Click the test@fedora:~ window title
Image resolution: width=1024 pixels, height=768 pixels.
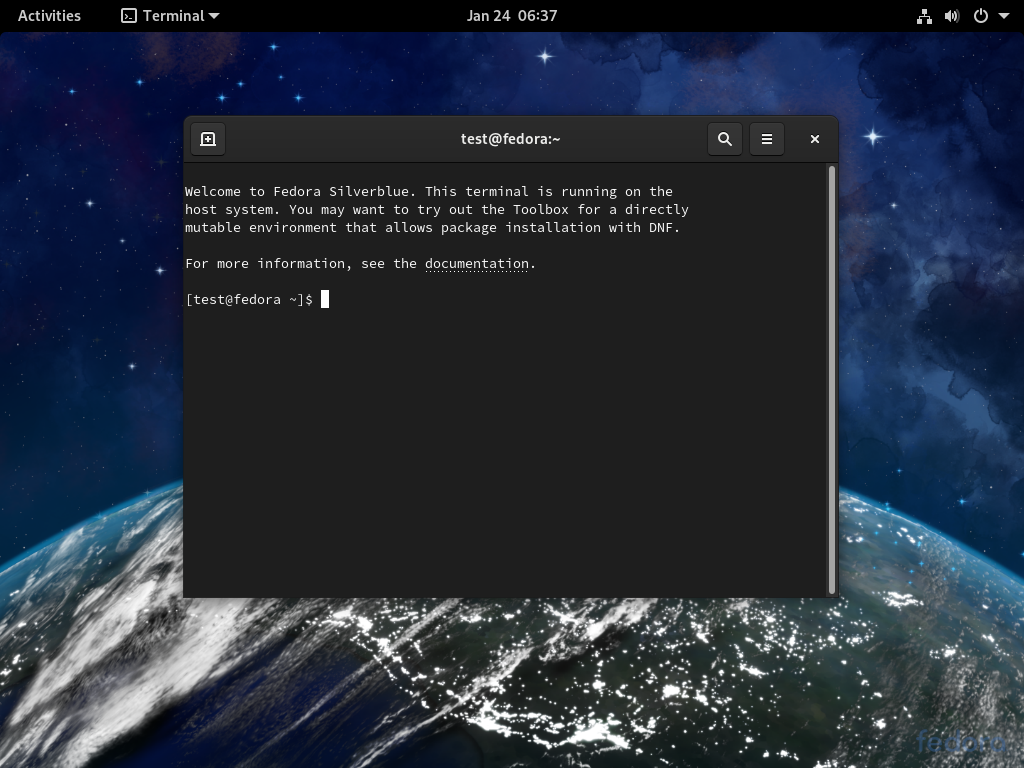point(511,139)
